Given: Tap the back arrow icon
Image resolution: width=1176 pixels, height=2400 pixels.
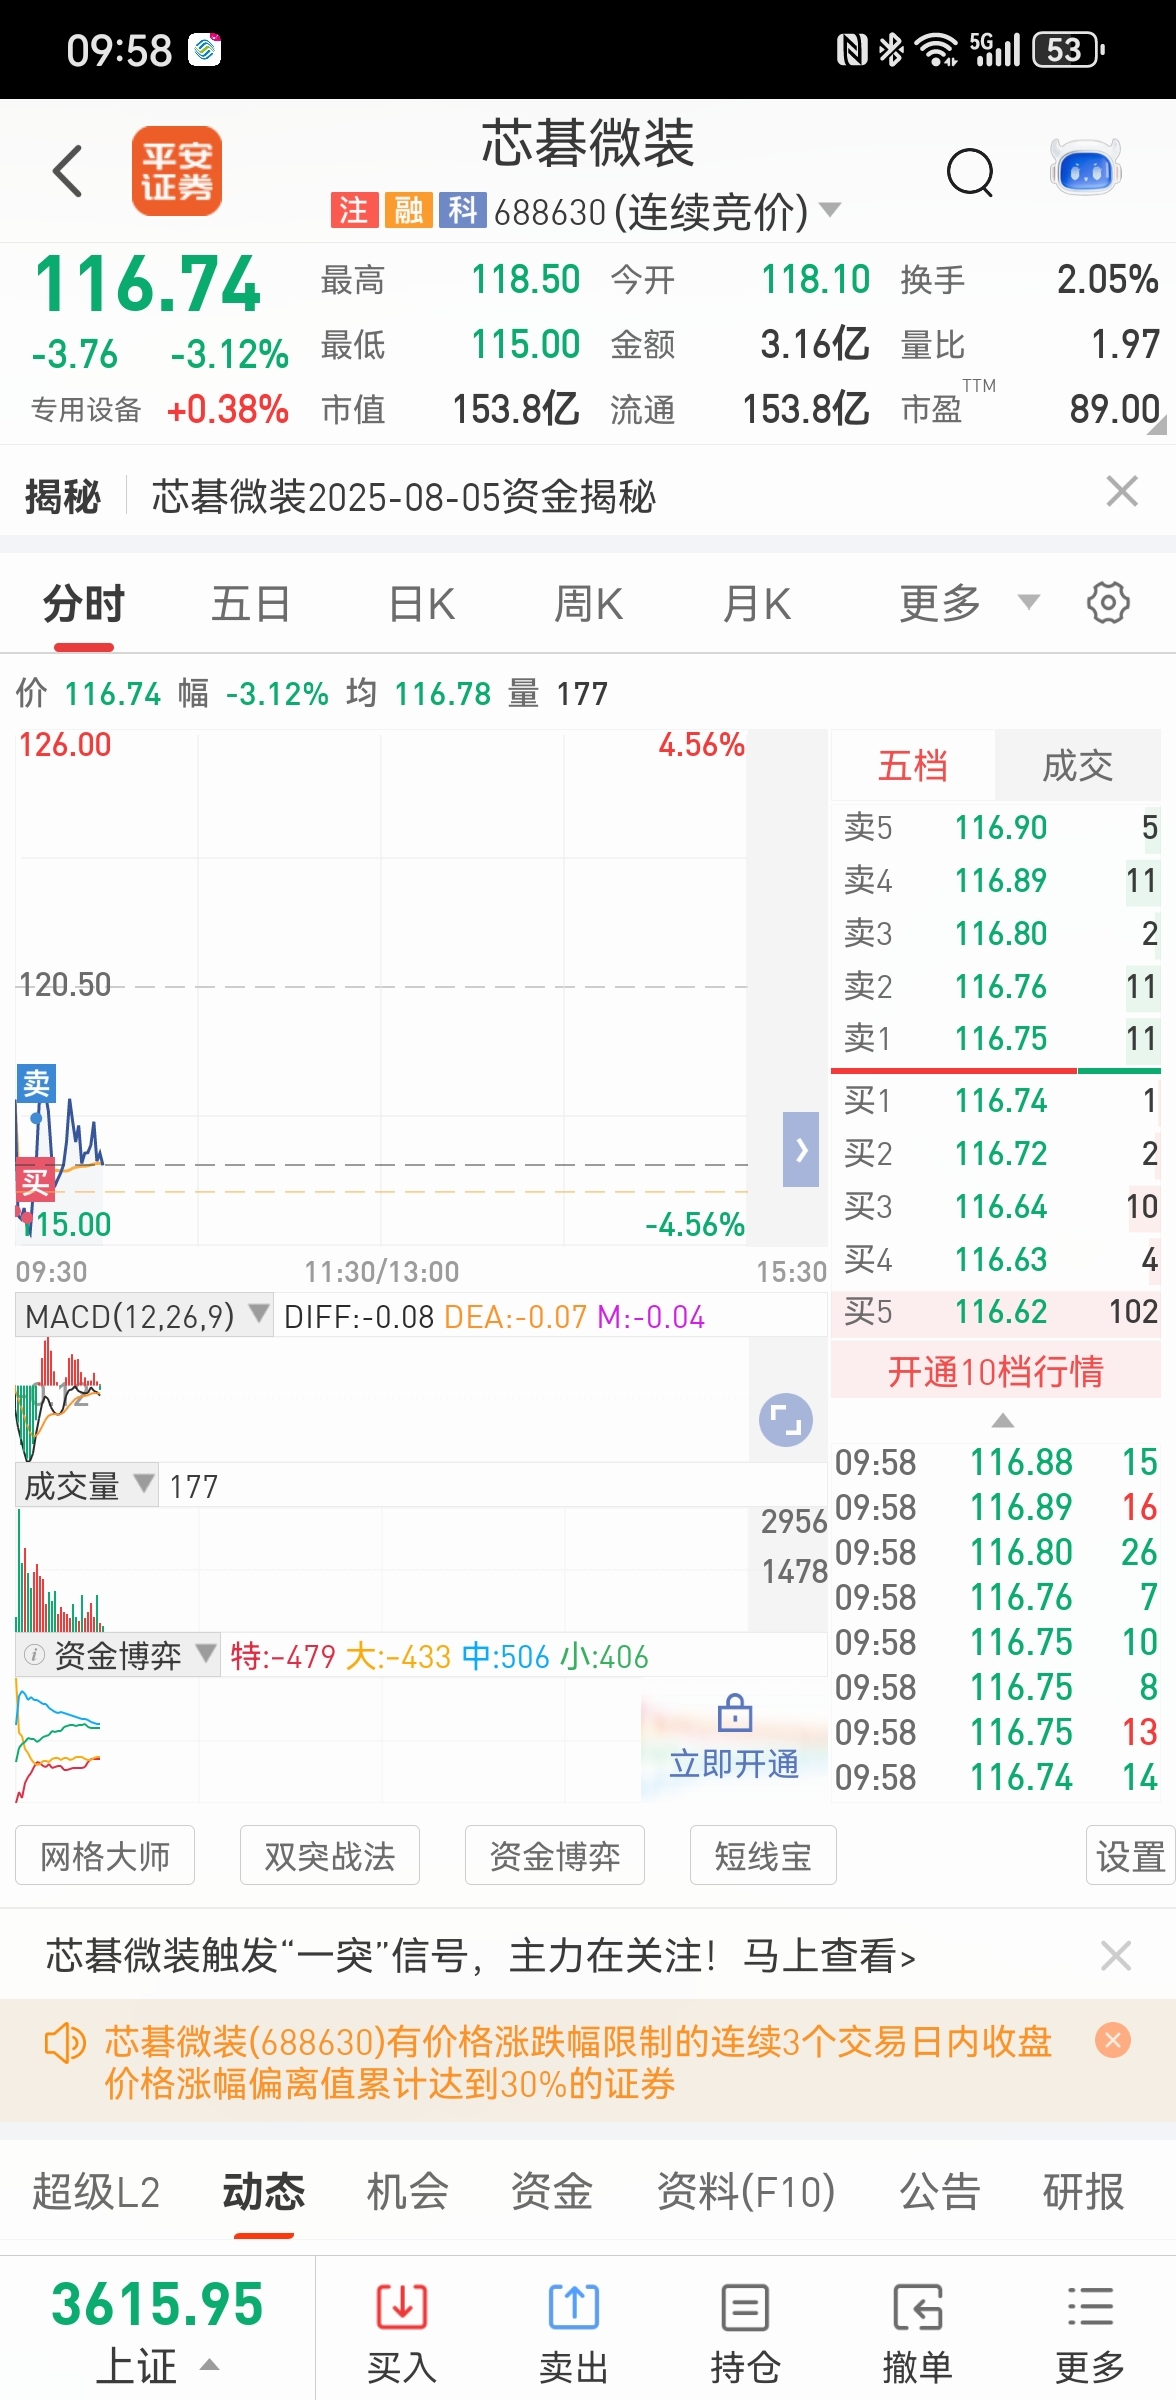Looking at the screenshot, I should coord(67,171).
